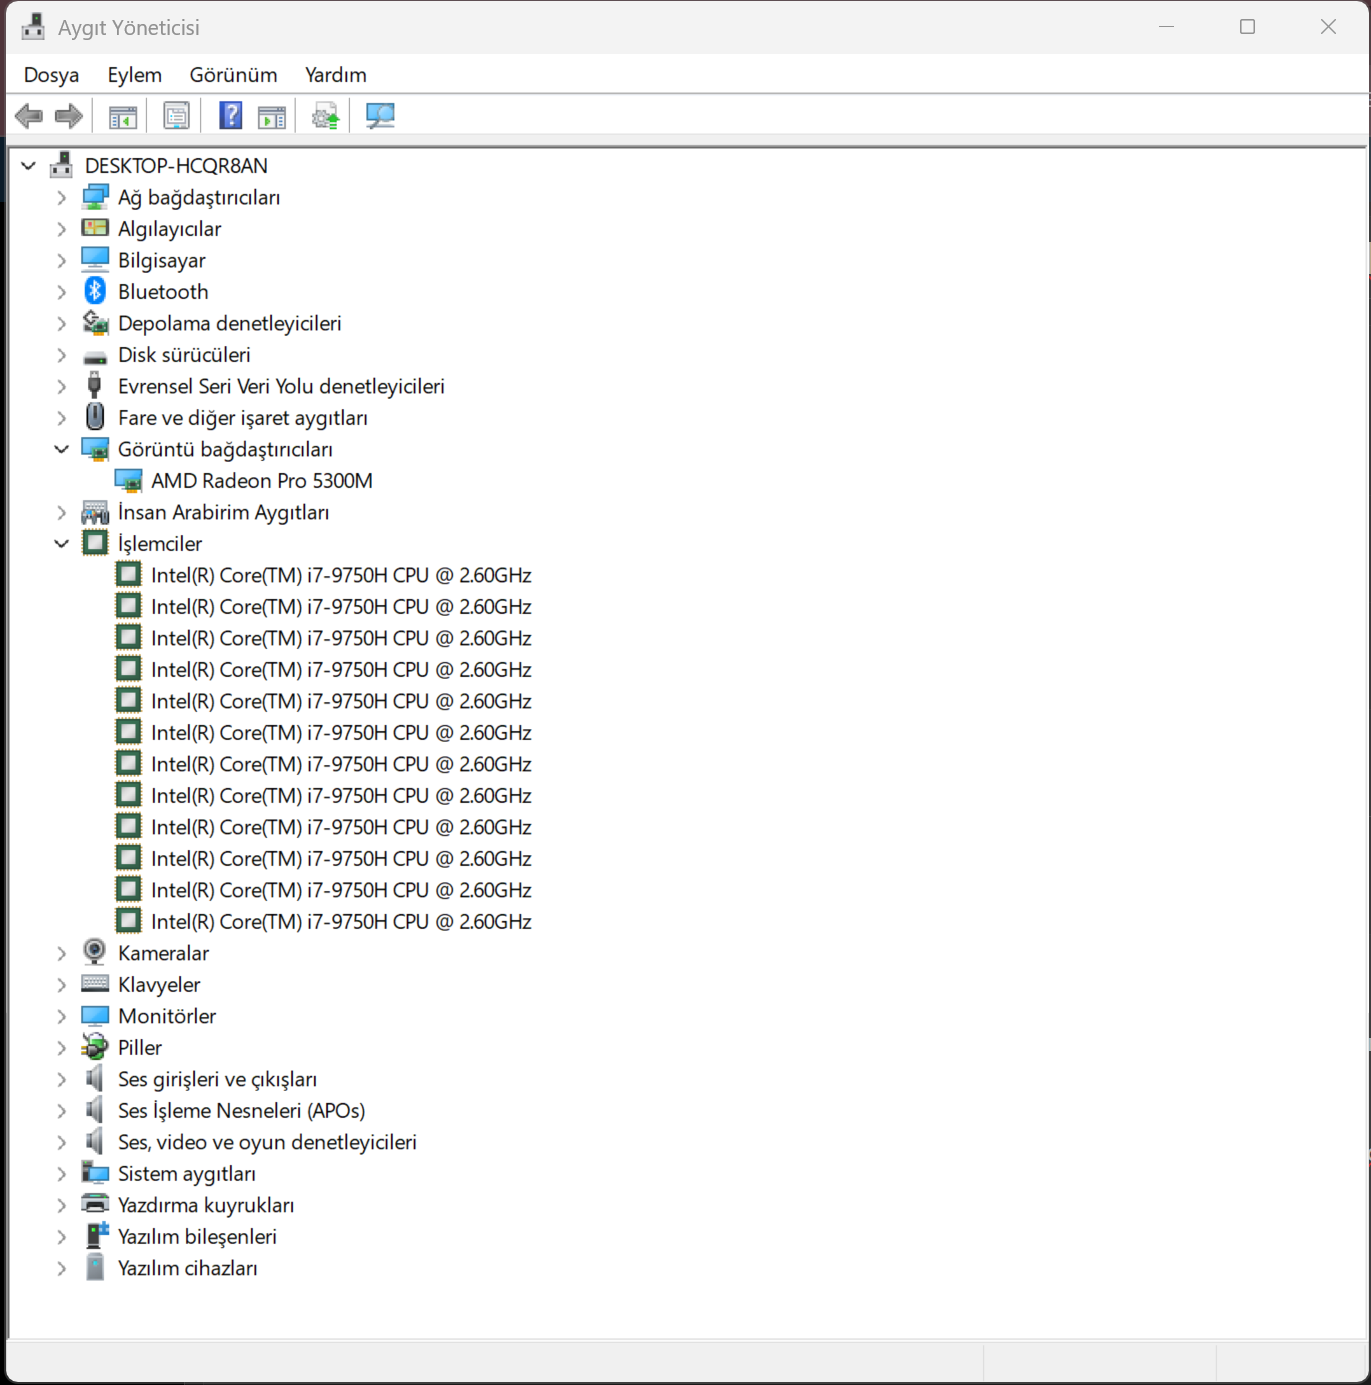1371x1385 pixels.
Task: Collapse the Görüntü bağdaştırıcıları category
Action: click(62, 450)
